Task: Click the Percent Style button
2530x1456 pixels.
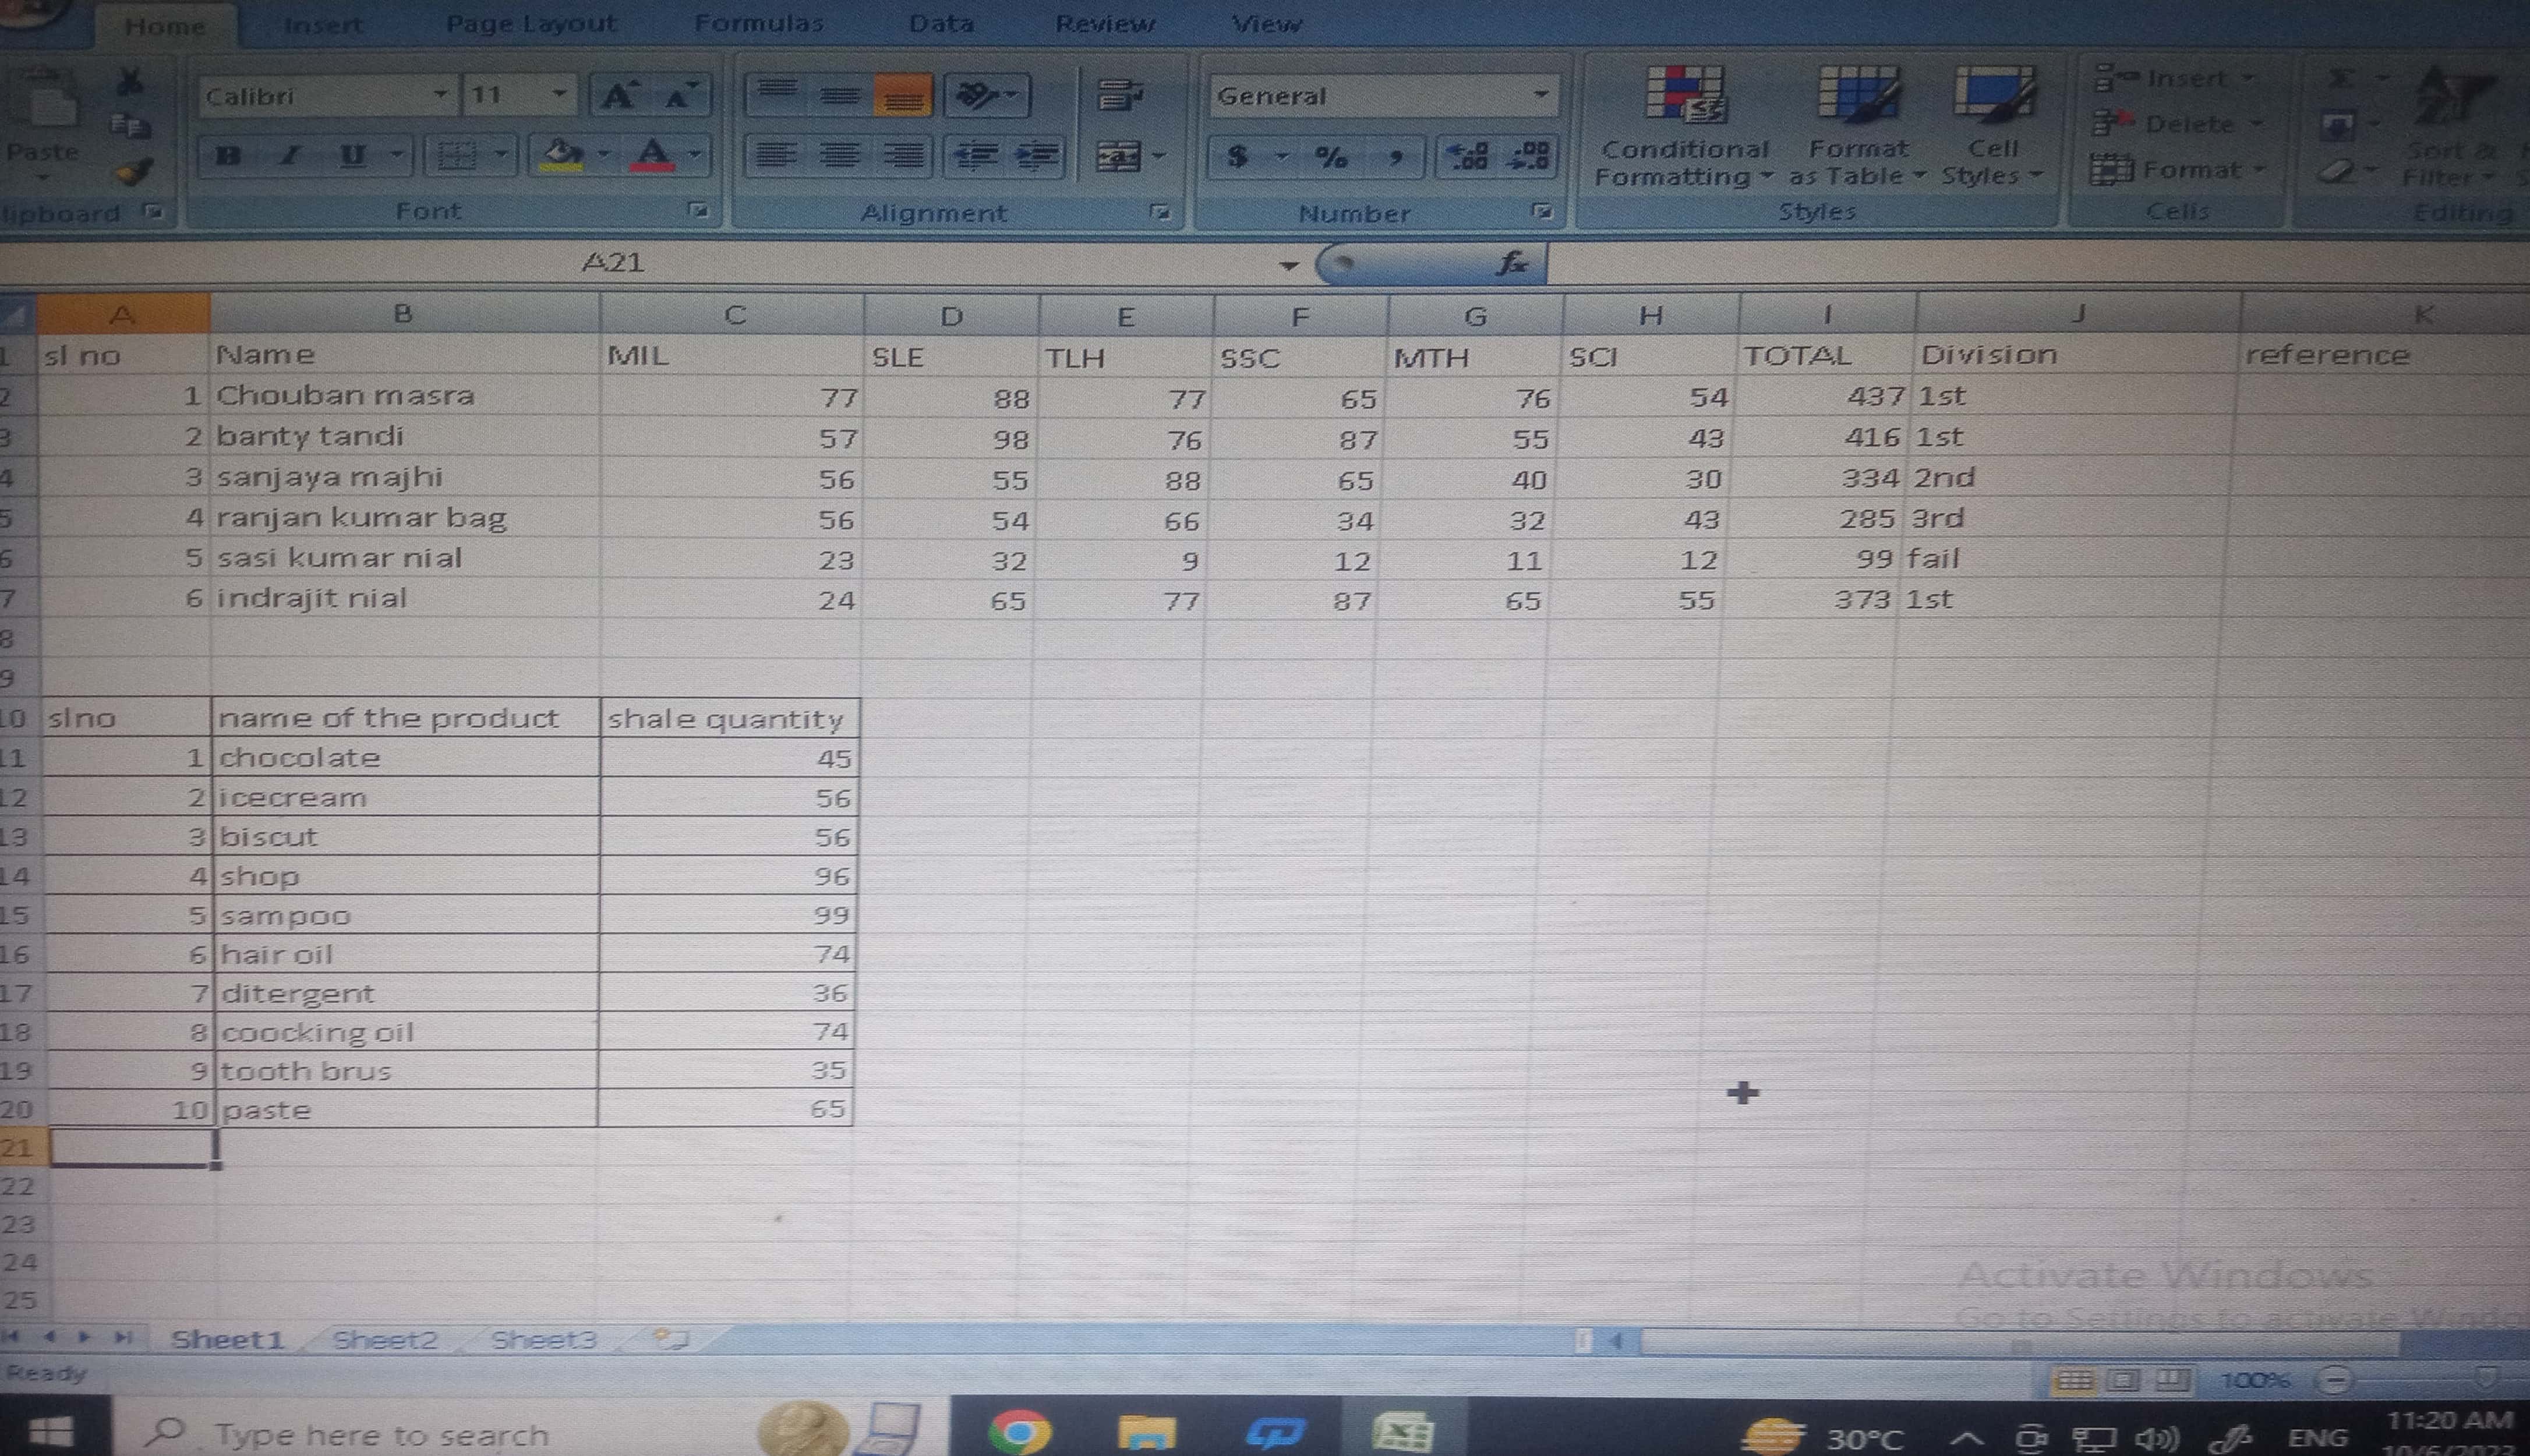Action: click(x=1331, y=157)
